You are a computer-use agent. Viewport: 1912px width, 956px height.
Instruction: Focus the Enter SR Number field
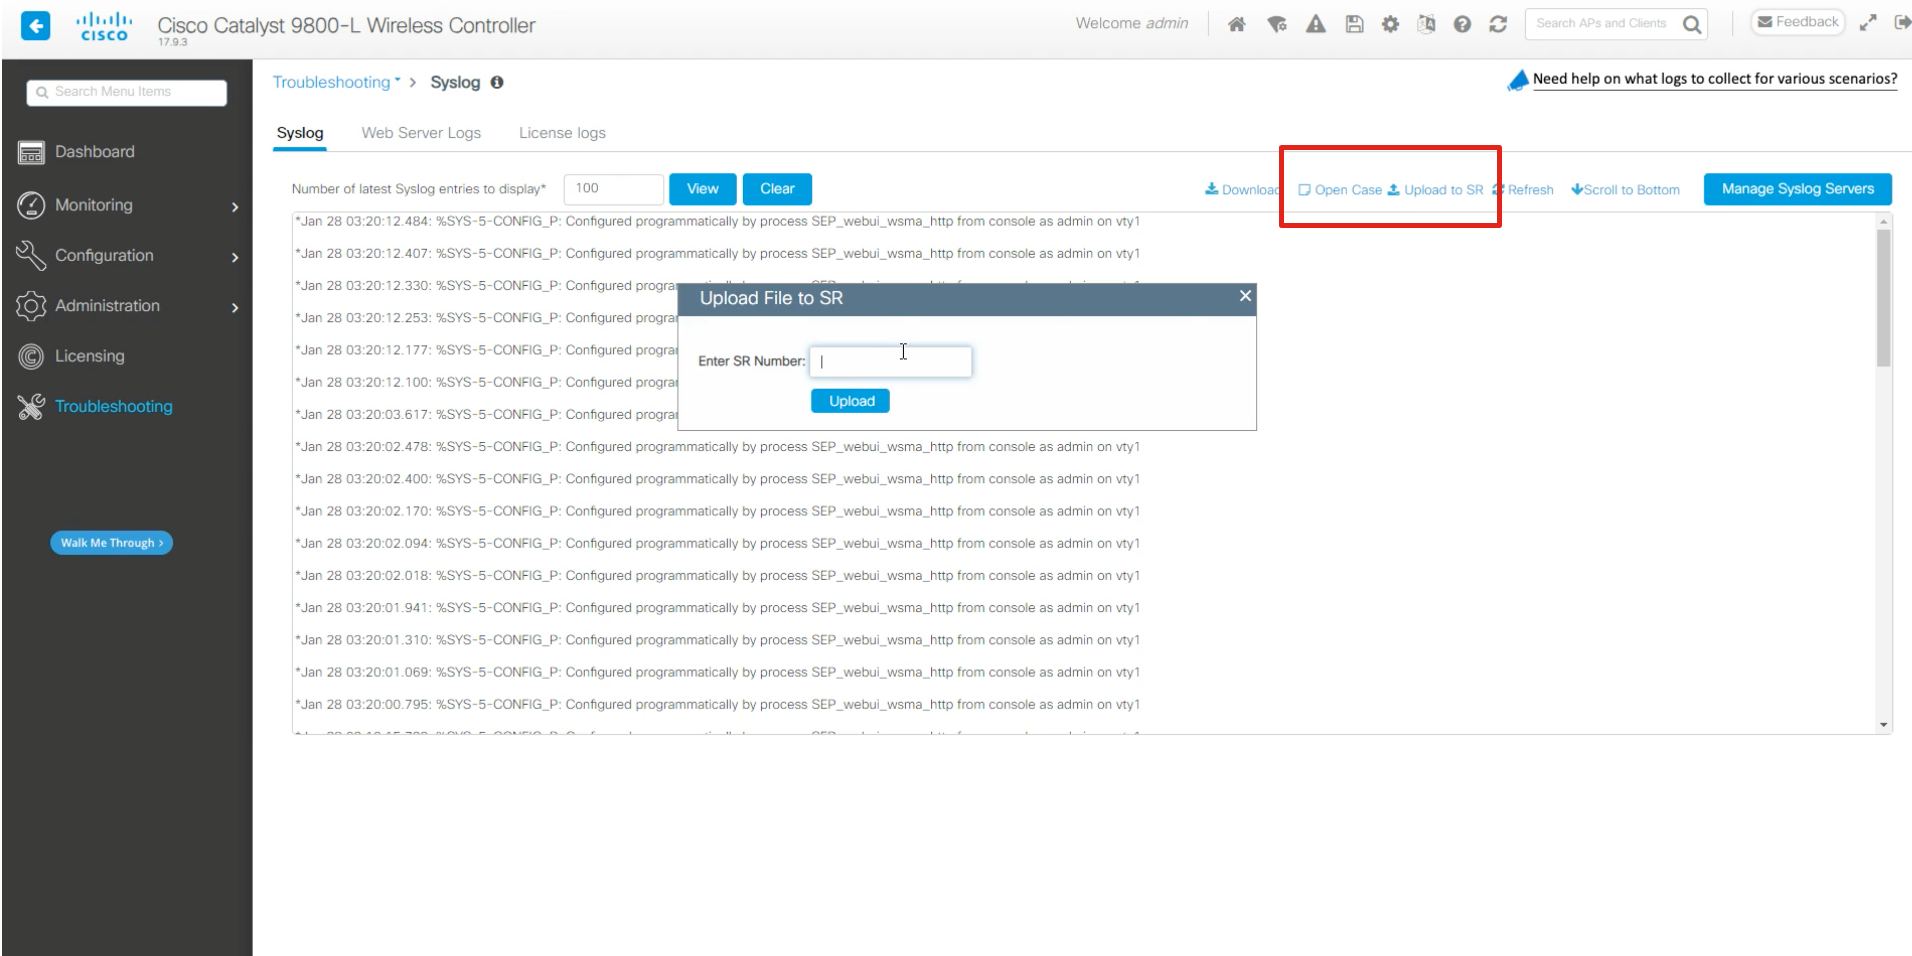(x=890, y=361)
